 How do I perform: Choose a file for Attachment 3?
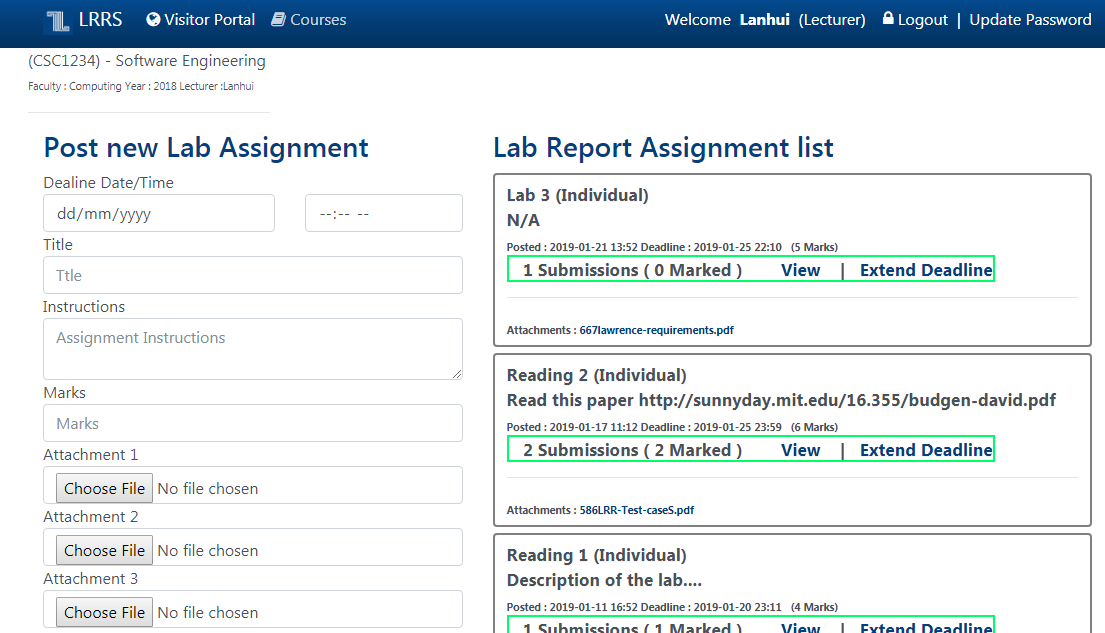click(104, 613)
